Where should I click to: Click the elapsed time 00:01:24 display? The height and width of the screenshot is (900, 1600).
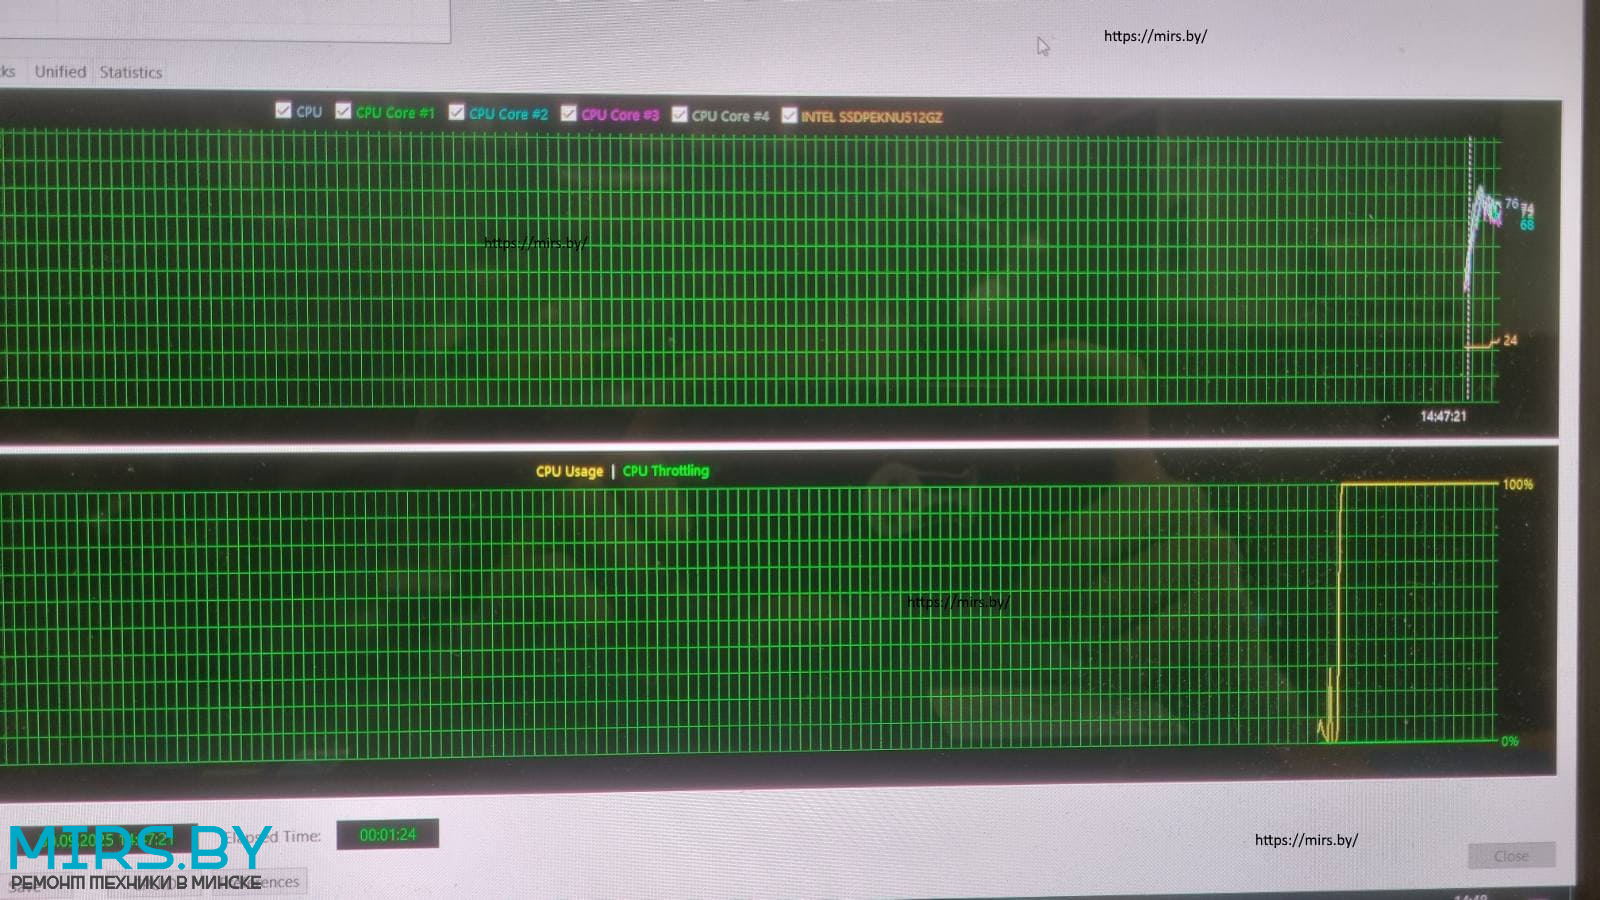click(387, 834)
